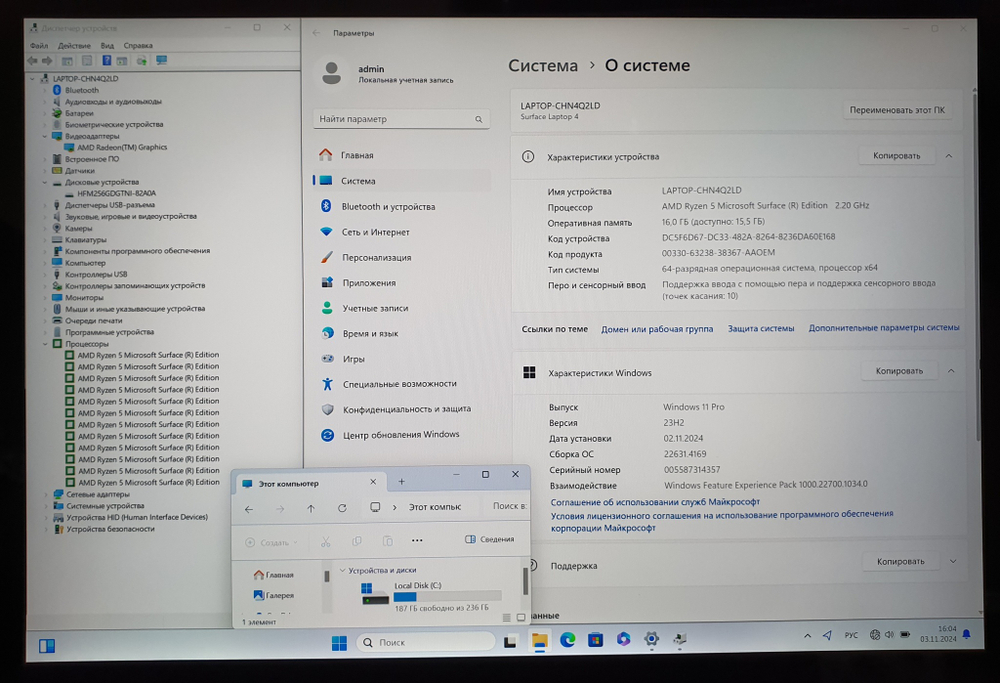Viewport: 1000px width, 683px height.
Task: Click the Help icon in Device Manager toolbar
Action: pos(106,61)
